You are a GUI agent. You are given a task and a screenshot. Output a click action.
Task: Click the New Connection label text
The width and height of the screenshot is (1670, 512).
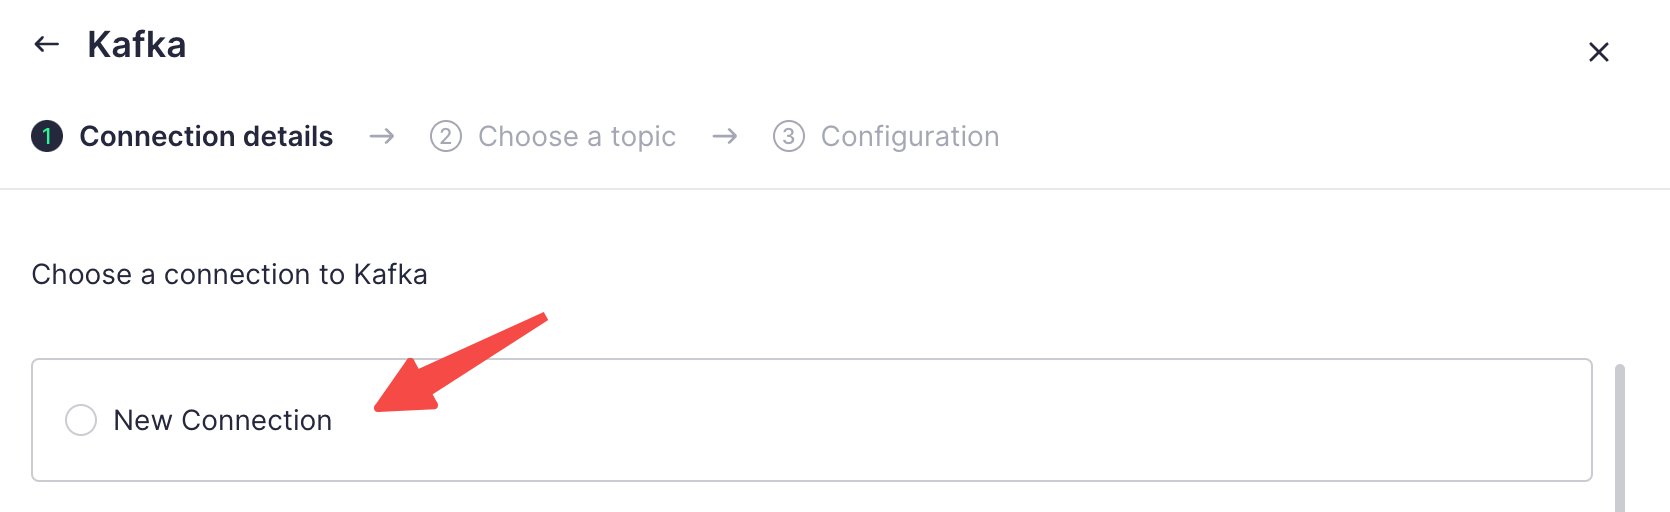[222, 420]
